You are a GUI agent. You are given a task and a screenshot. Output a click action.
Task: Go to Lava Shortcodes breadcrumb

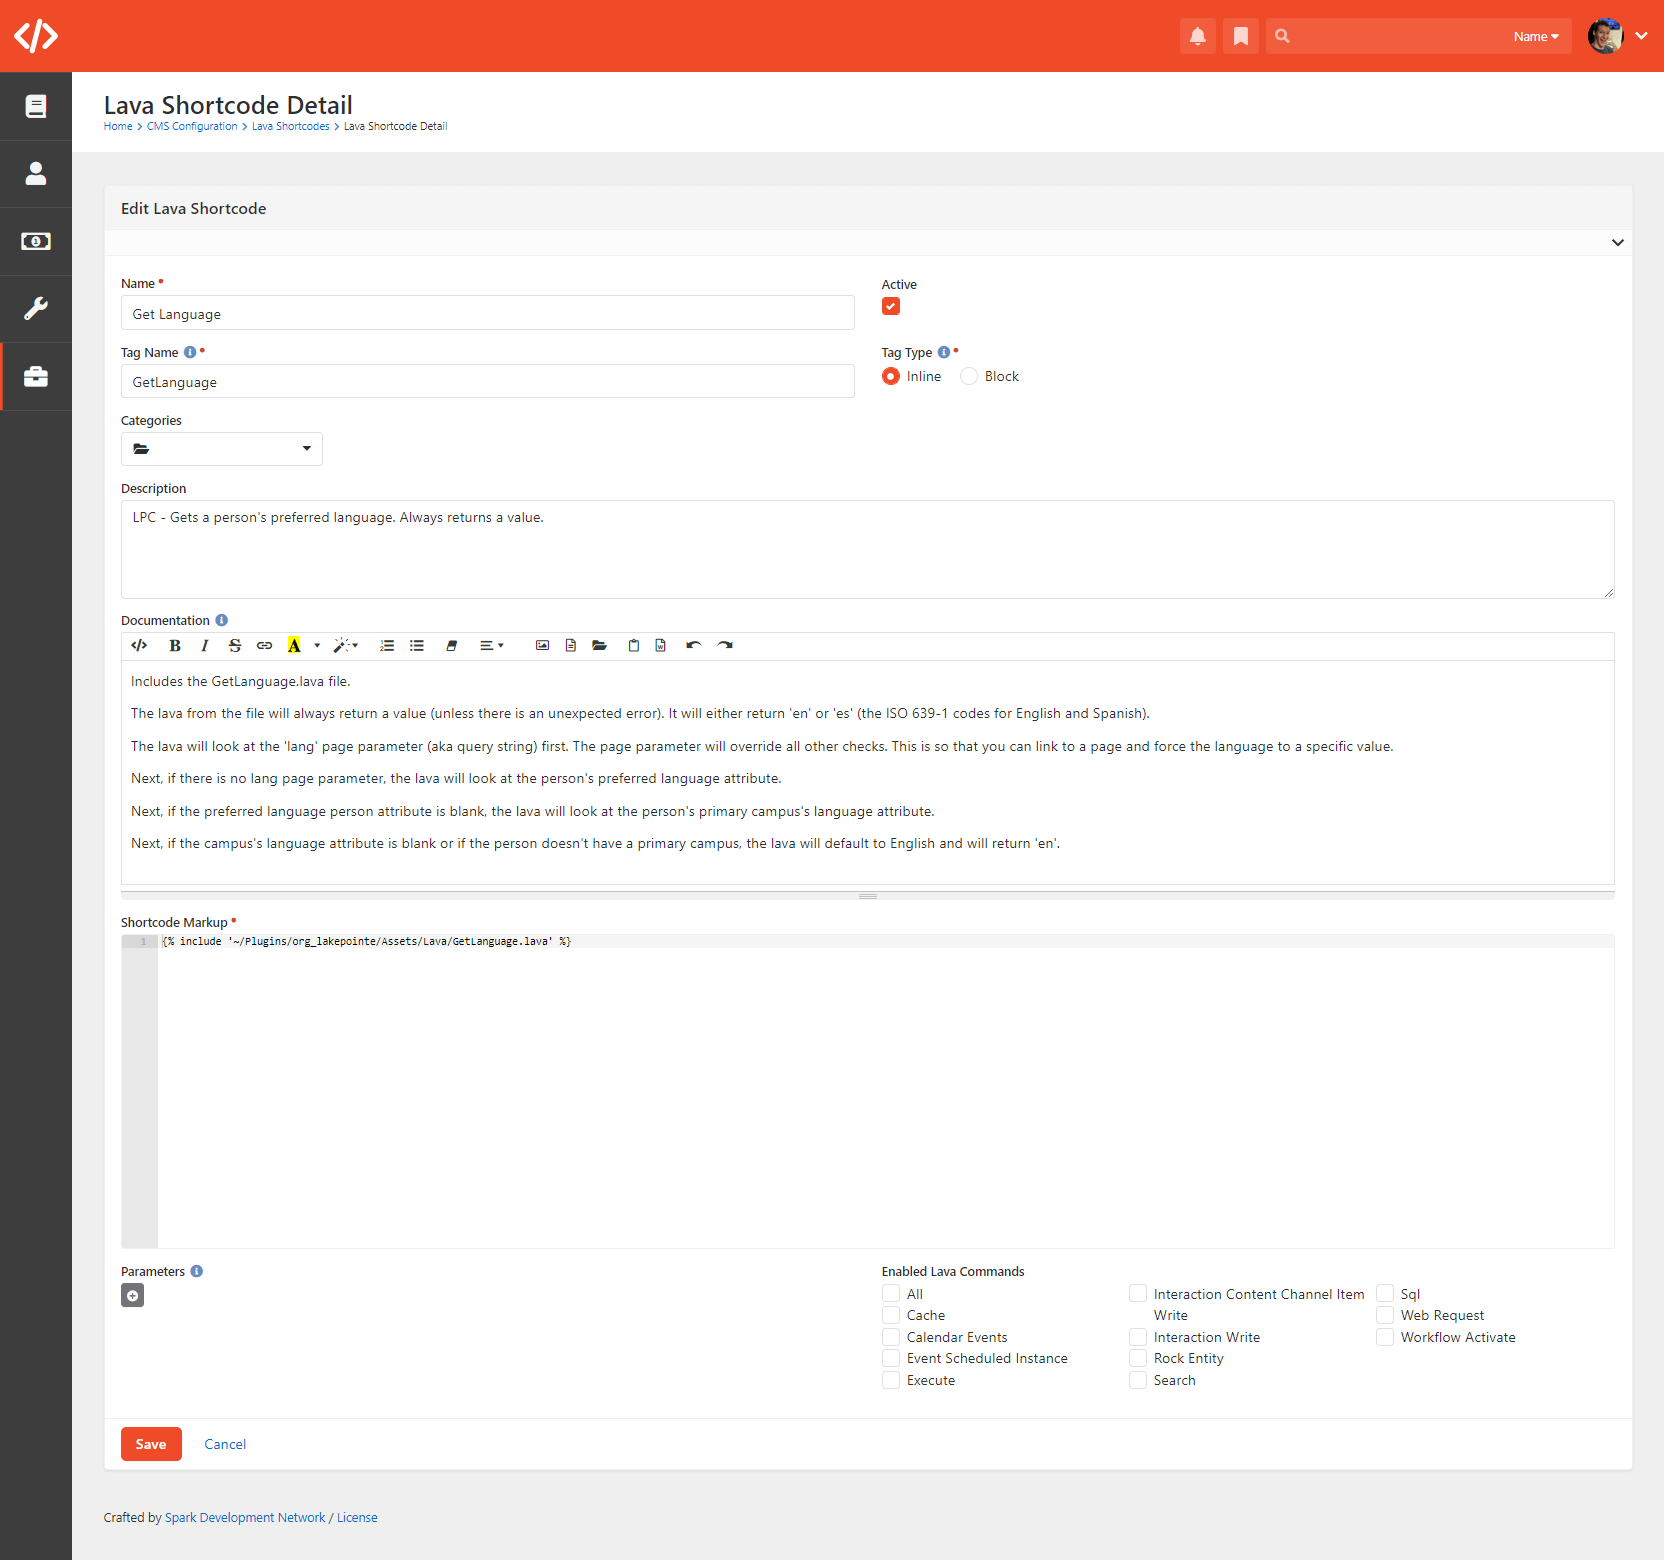tap(291, 126)
